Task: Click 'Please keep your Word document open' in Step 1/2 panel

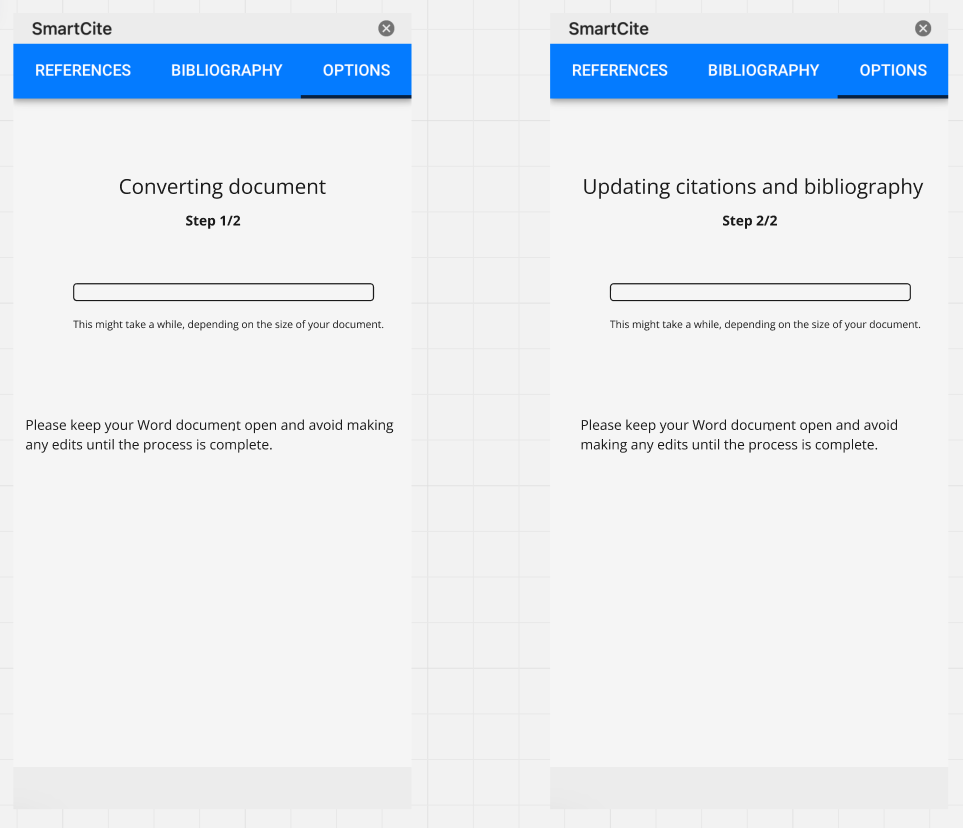Action: point(209,435)
